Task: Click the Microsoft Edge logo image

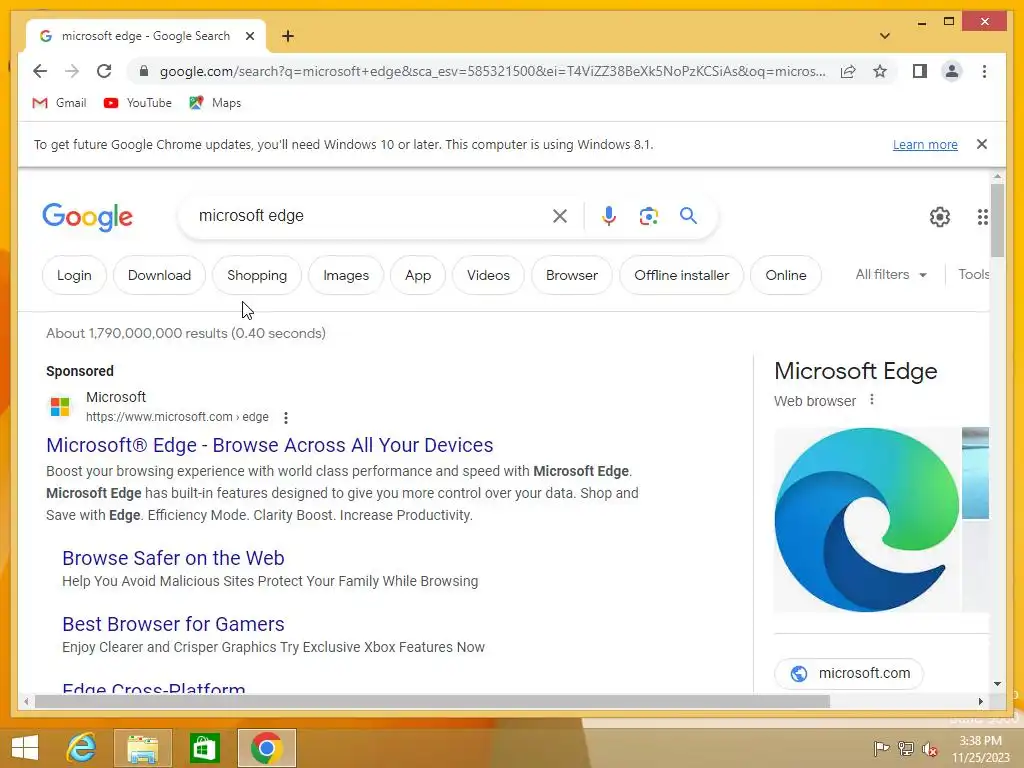Action: coord(867,520)
